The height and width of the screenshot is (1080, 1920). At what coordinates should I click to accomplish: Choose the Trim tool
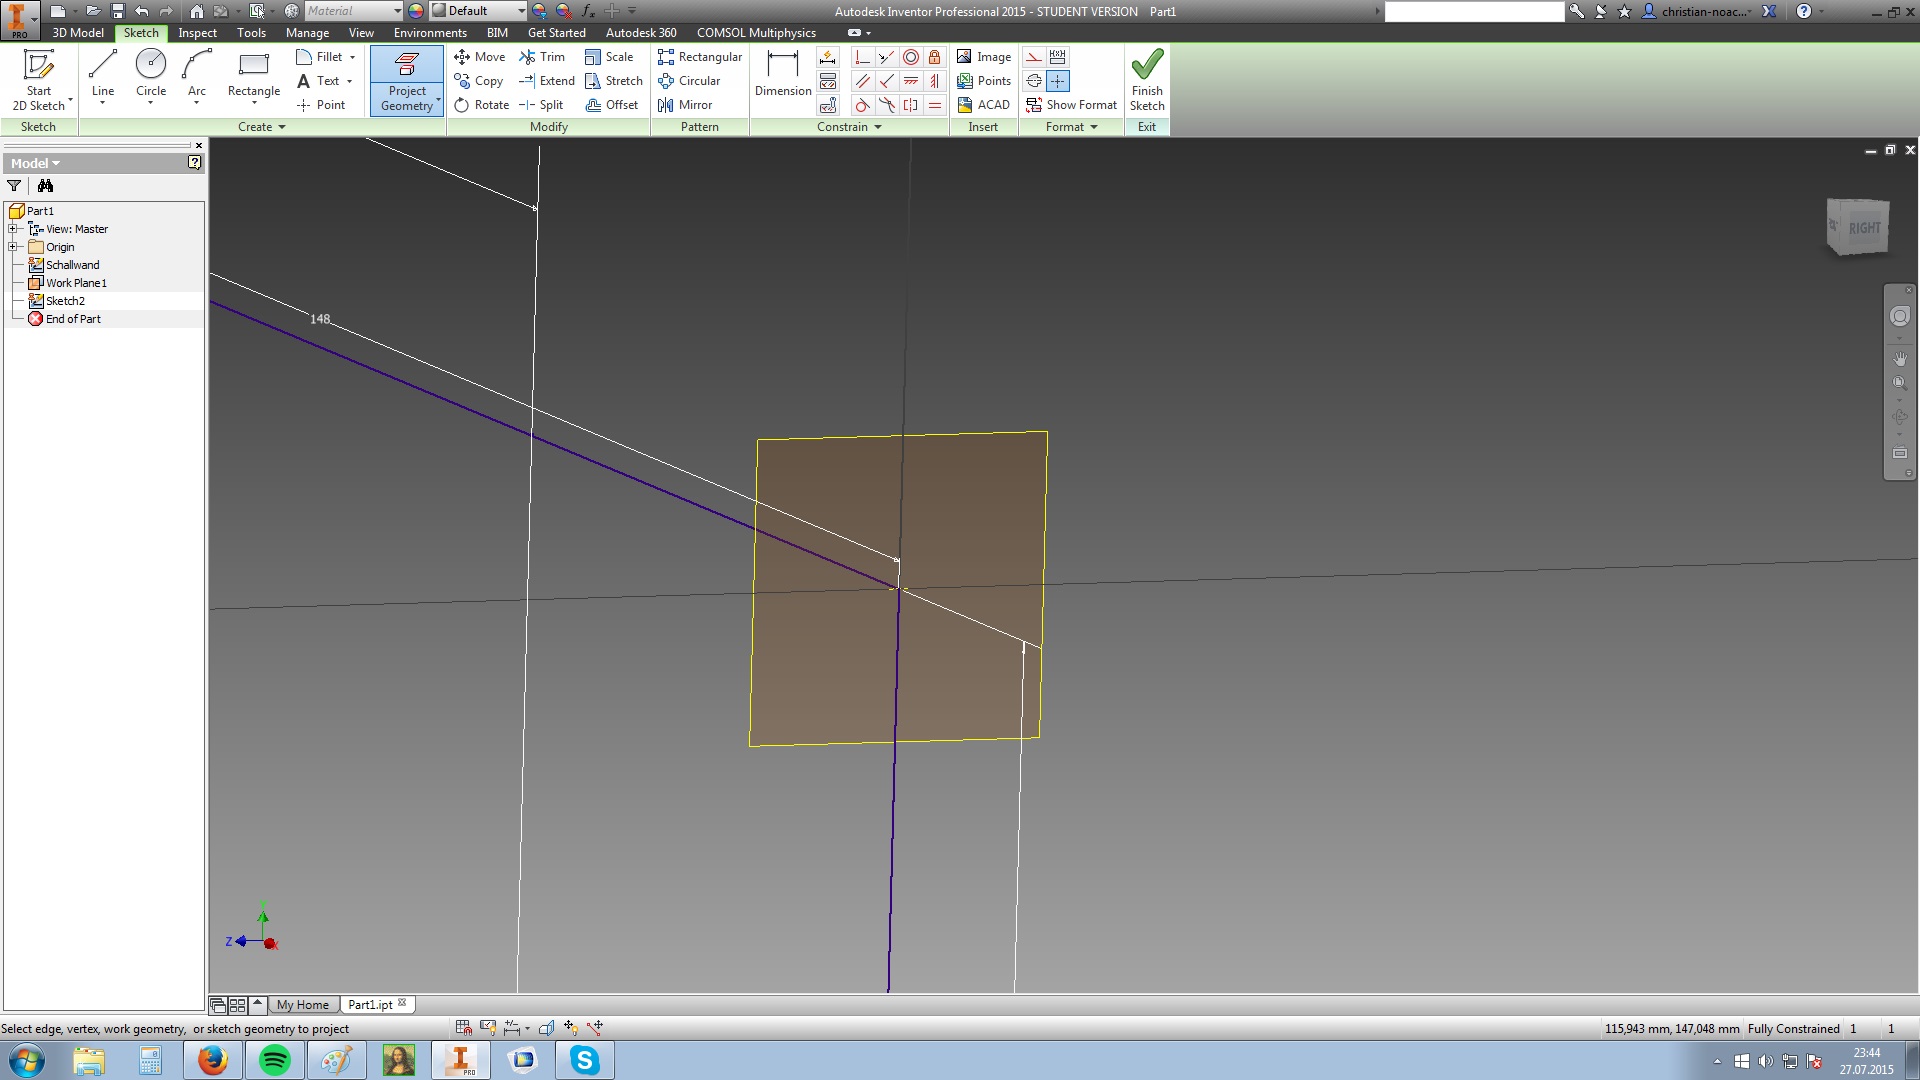[x=542, y=57]
